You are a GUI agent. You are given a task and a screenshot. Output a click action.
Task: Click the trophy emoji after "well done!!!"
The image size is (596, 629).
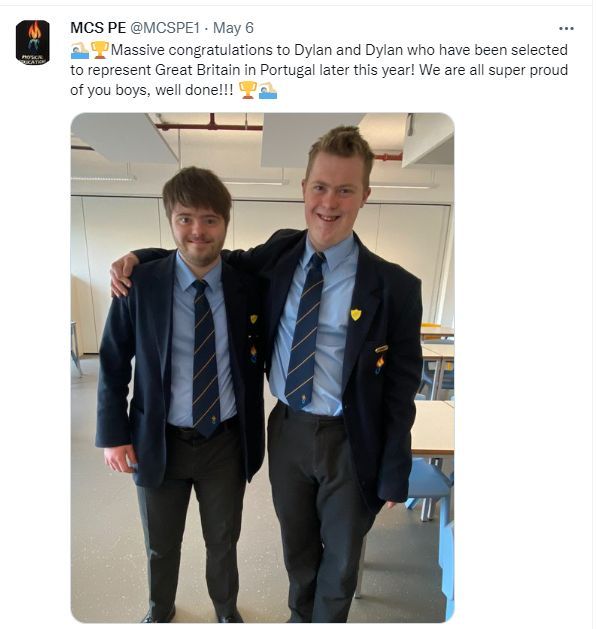pyautogui.click(x=247, y=90)
